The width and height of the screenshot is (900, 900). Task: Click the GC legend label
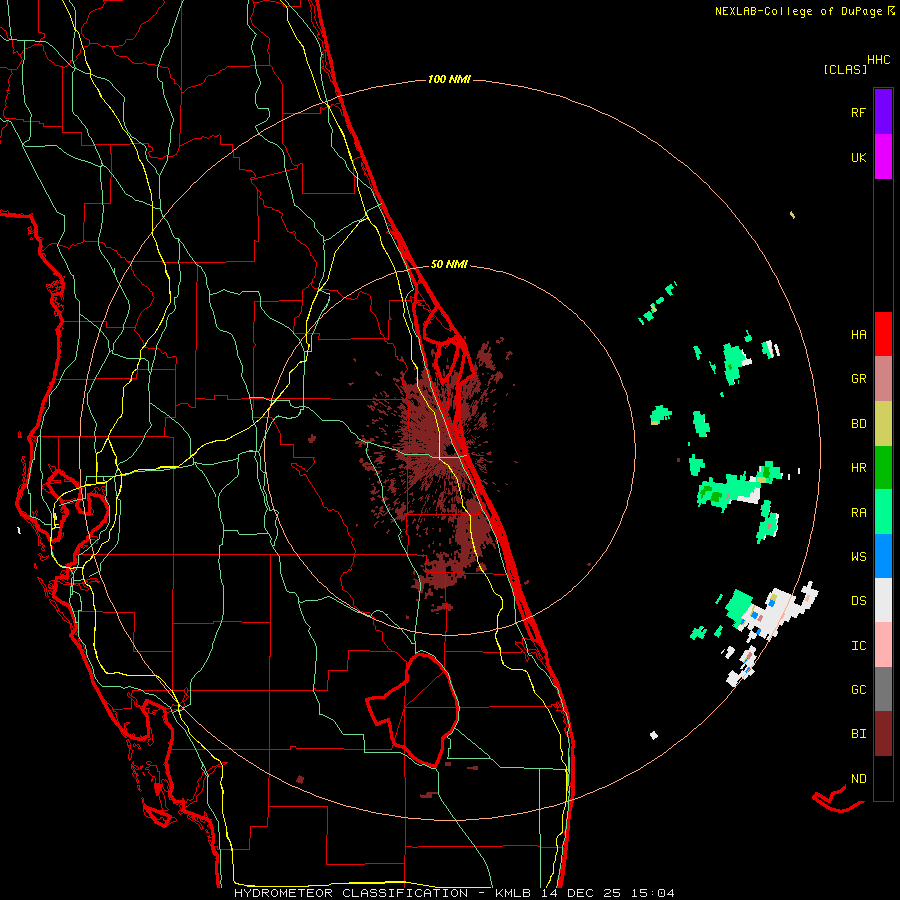(x=858, y=690)
